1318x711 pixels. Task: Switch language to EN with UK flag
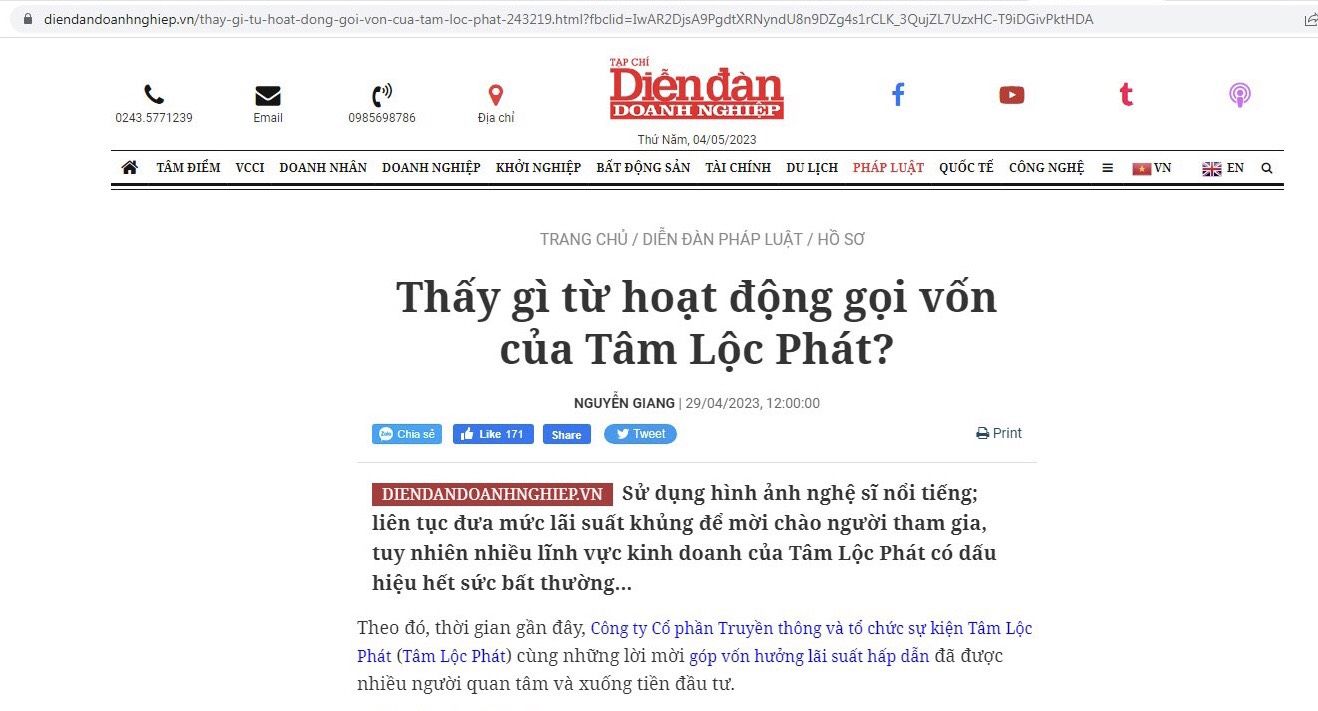pyautogui.click(x=1223, y=168)
